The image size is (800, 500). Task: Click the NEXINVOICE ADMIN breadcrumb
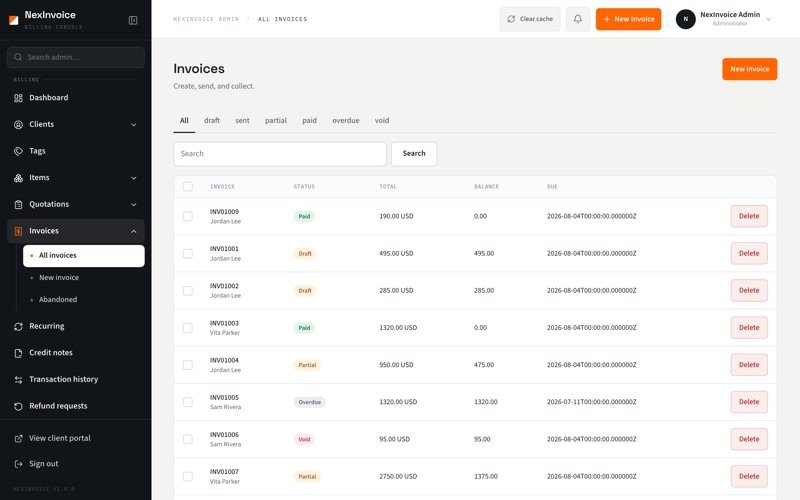[x=206, y=19]
